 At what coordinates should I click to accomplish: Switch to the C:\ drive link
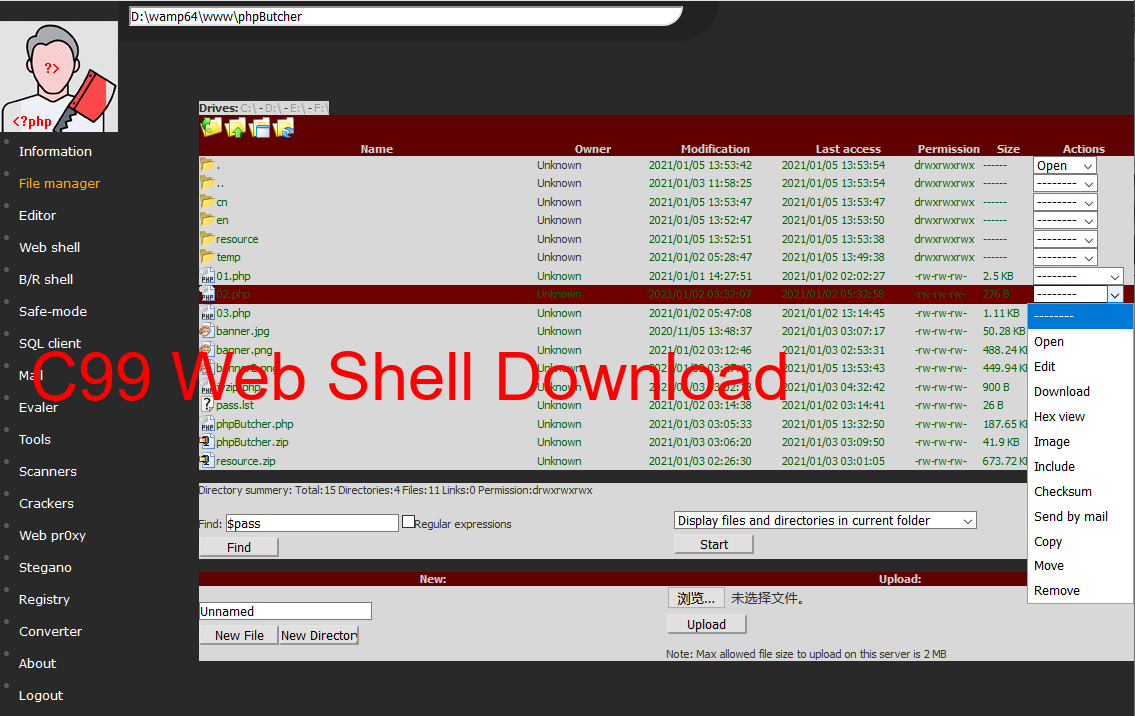248,108
